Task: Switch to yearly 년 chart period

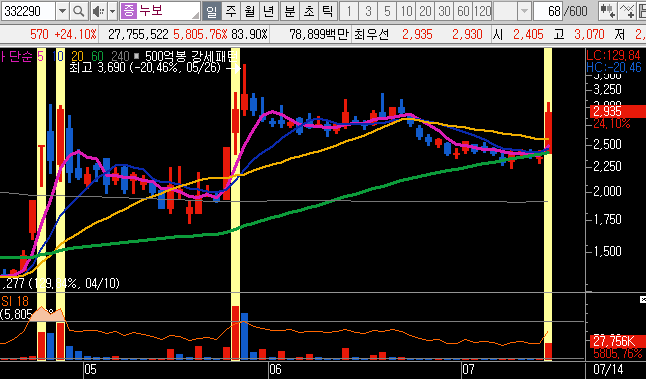Action: (269, 11)
